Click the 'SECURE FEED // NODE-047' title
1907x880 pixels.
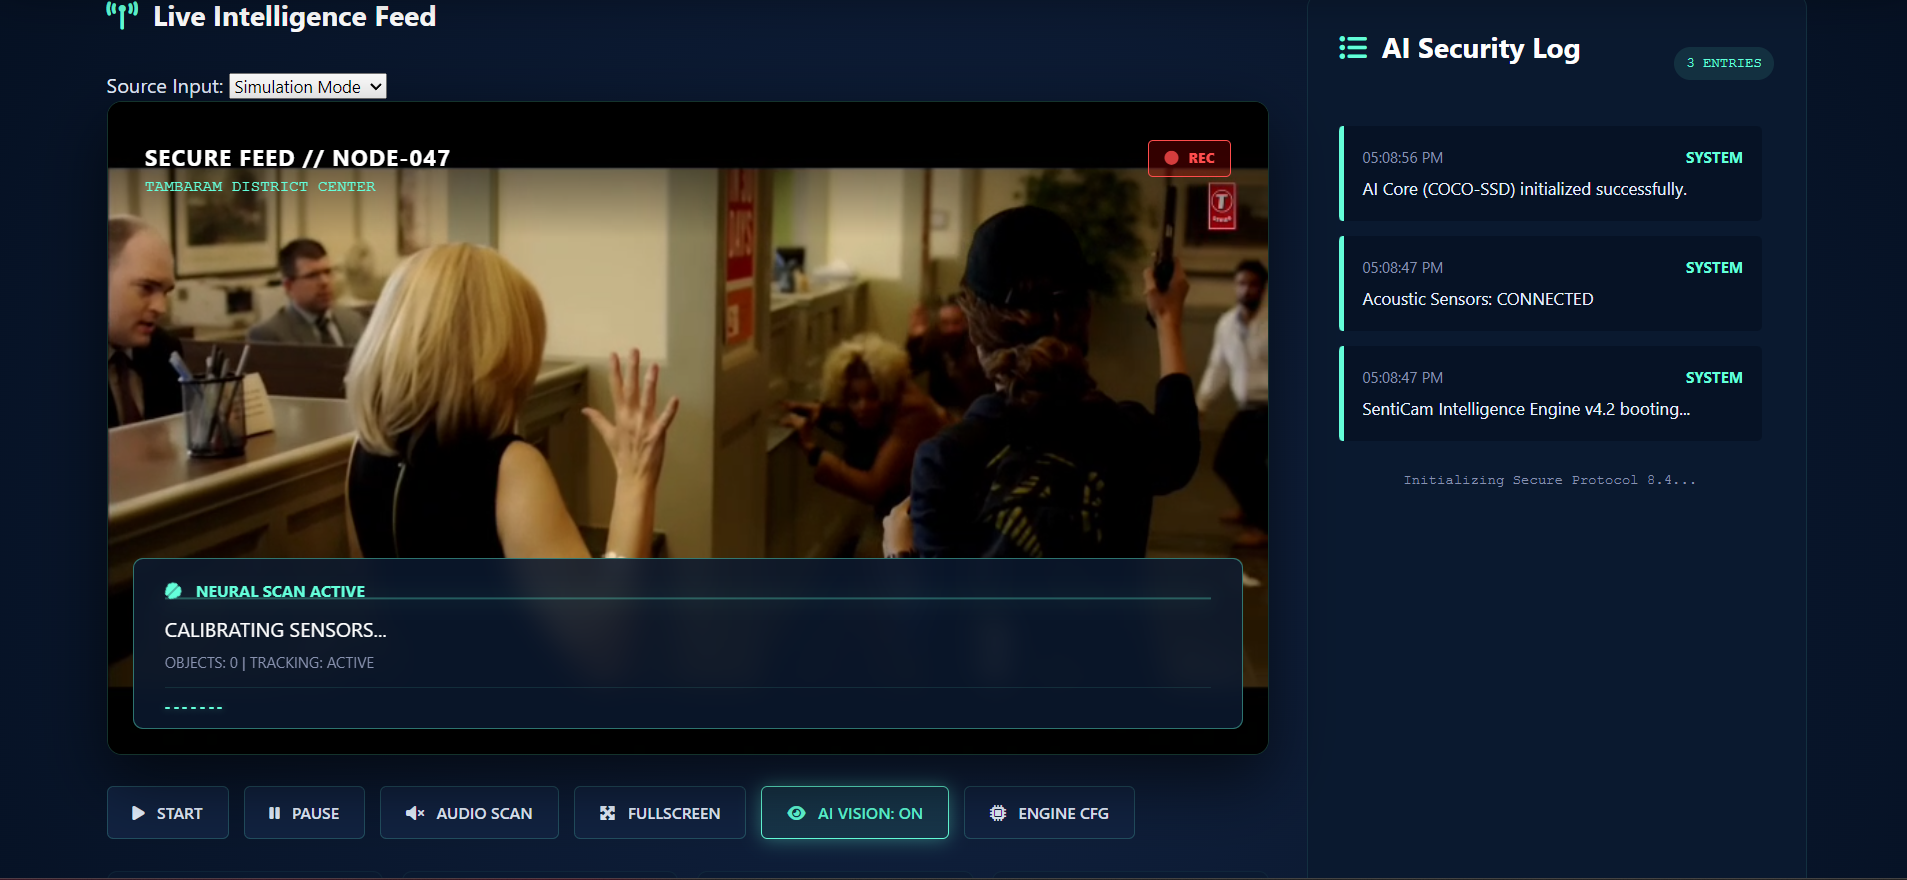coord(297,158)
